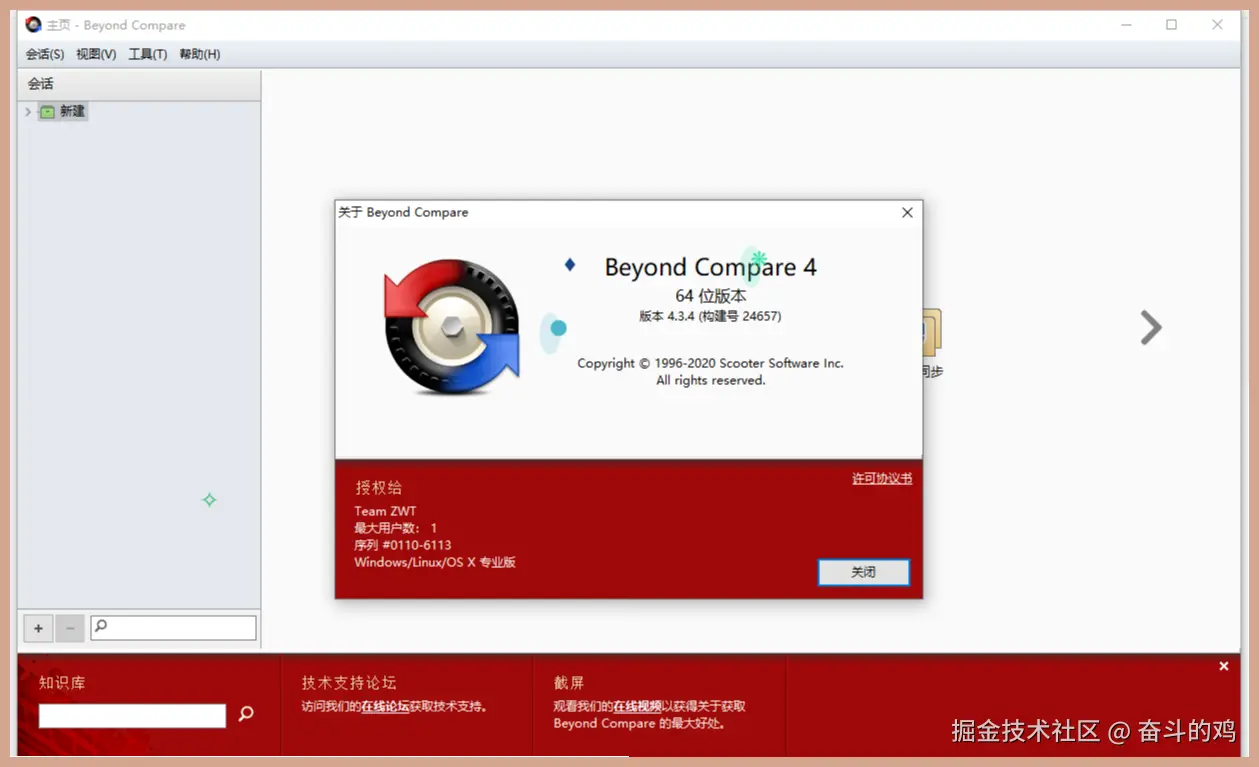Close the Beyond Compare main window
The image size is (1259, 767).
1217,25
